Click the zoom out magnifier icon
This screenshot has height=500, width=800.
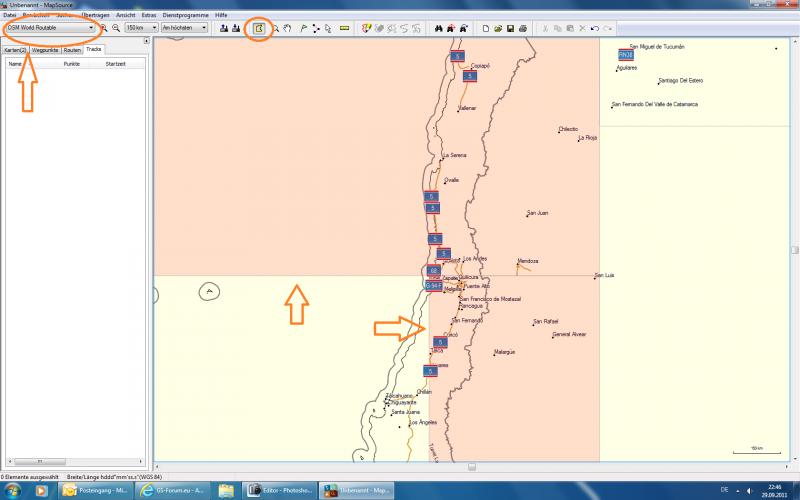point(115,28)
